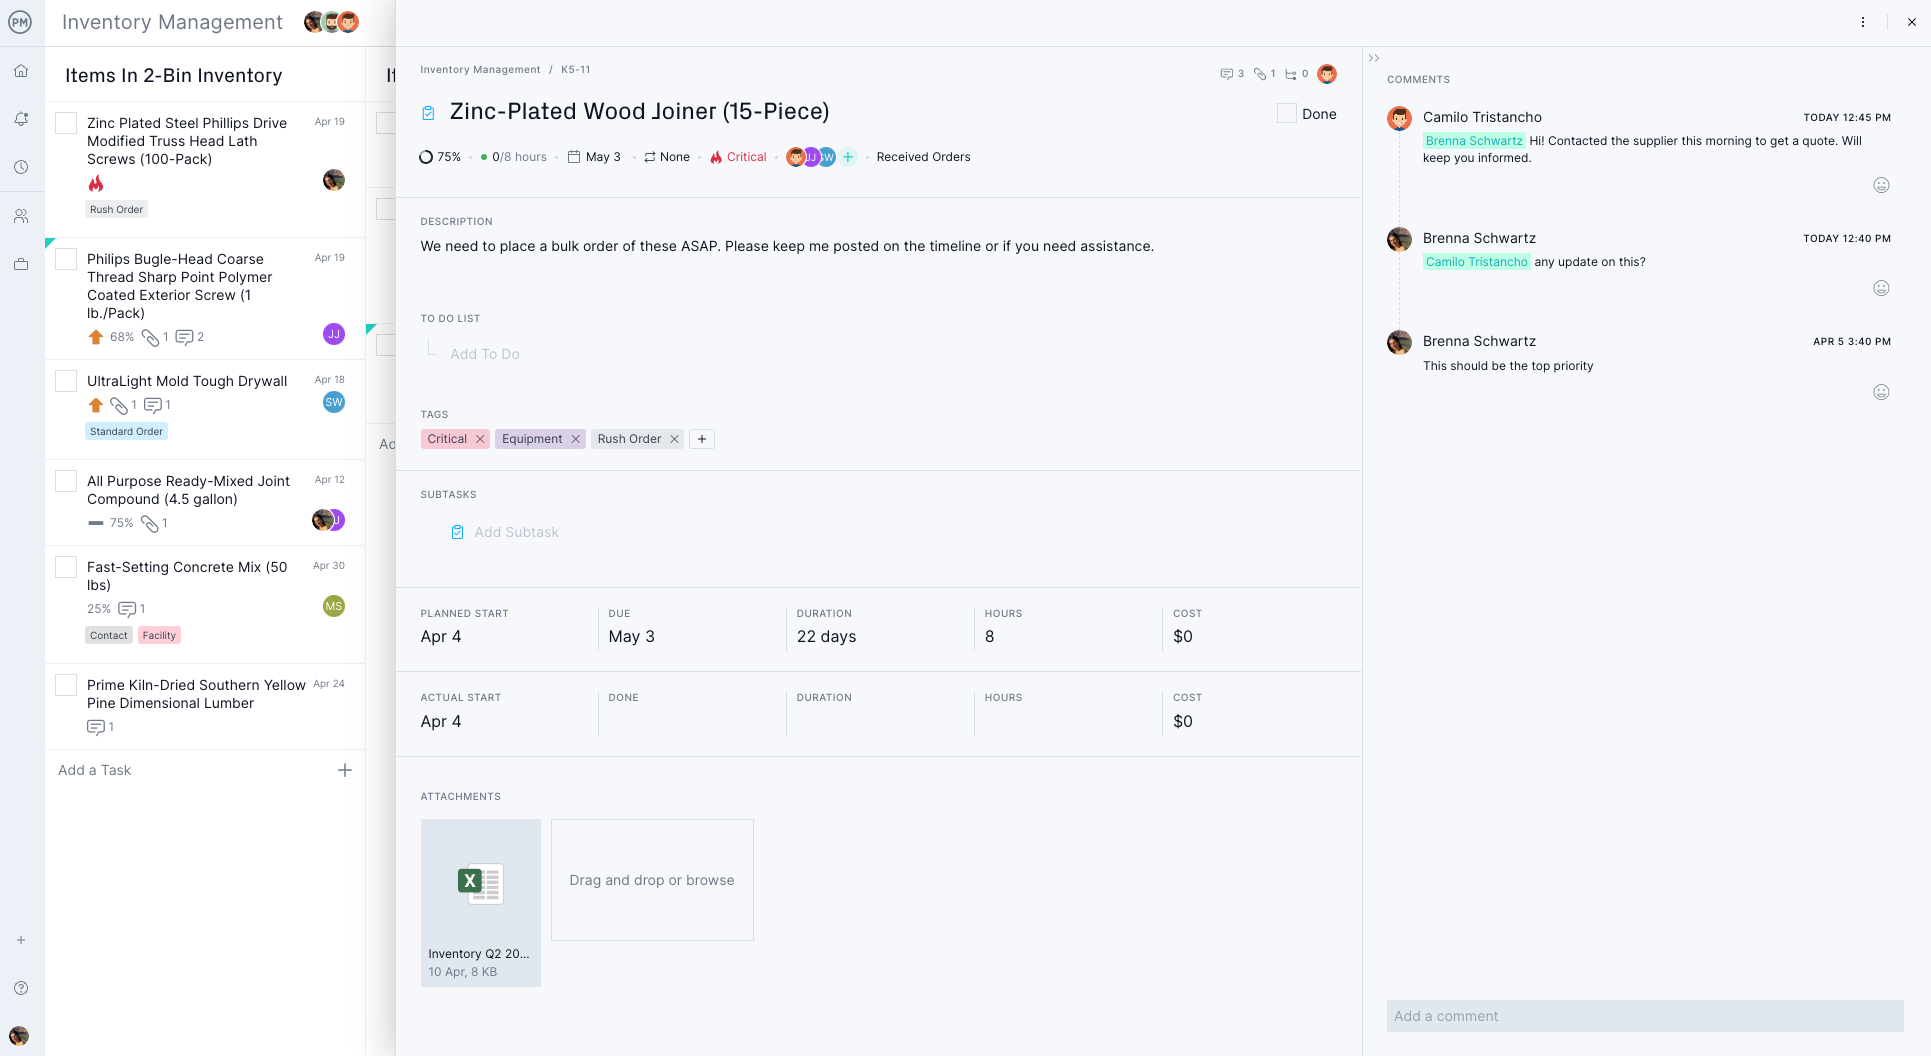Image resolution: width=1931 pixels, height=1056 pixels.
Task: Open the briefcase portfolio icon
Action: tap(21, 265)
